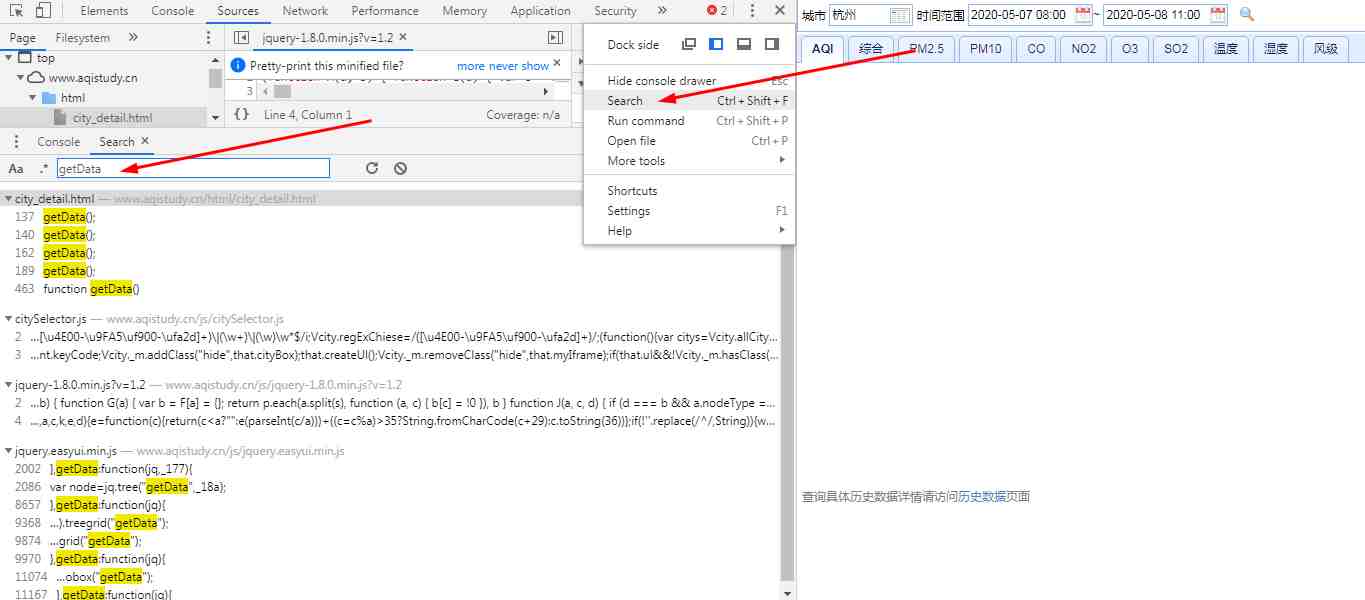
Task: Select dock to left icon
Action: 716,44
